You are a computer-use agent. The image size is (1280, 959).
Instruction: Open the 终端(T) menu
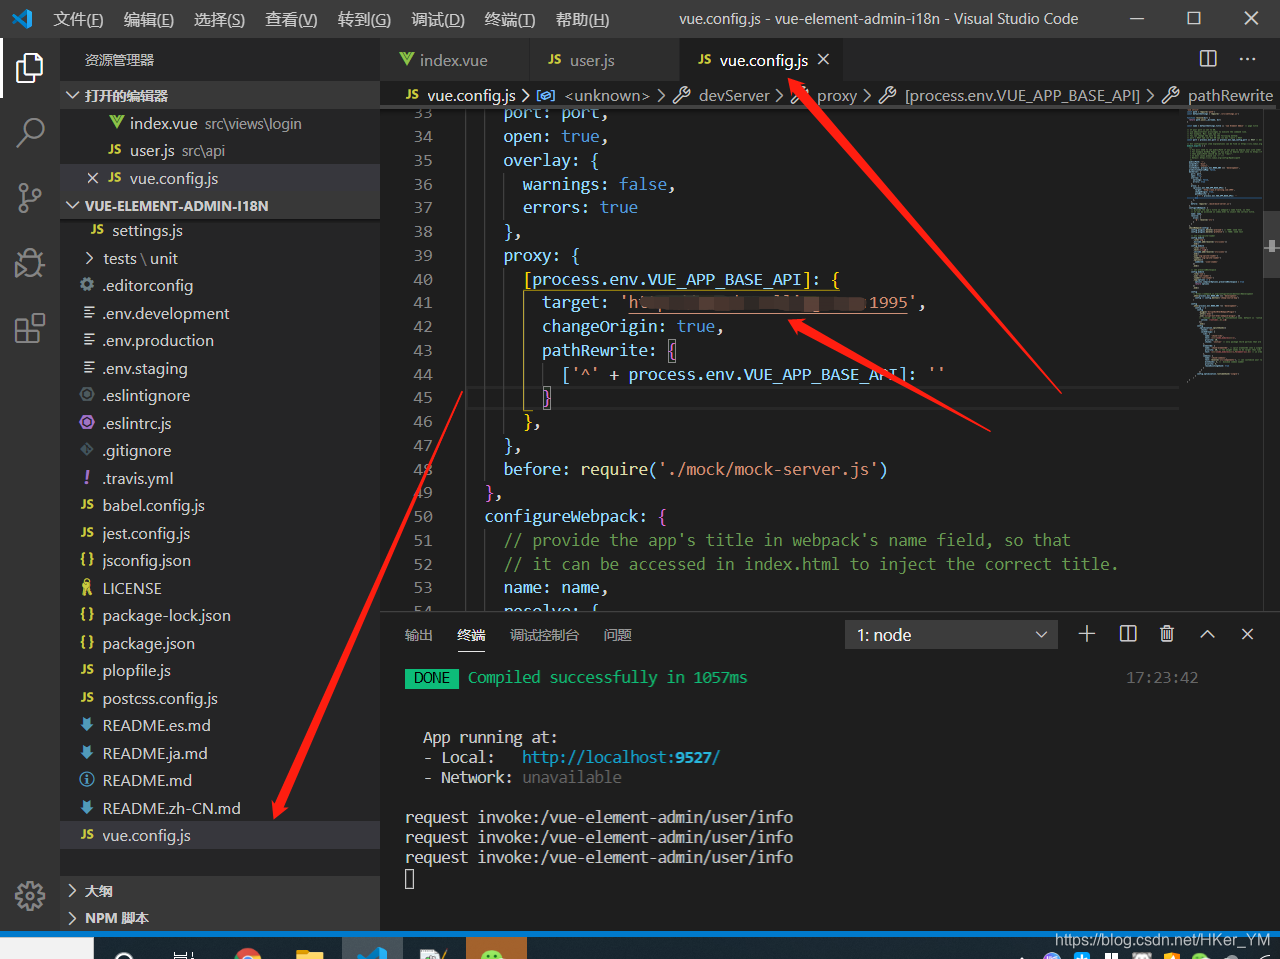[x=509, y=19]
